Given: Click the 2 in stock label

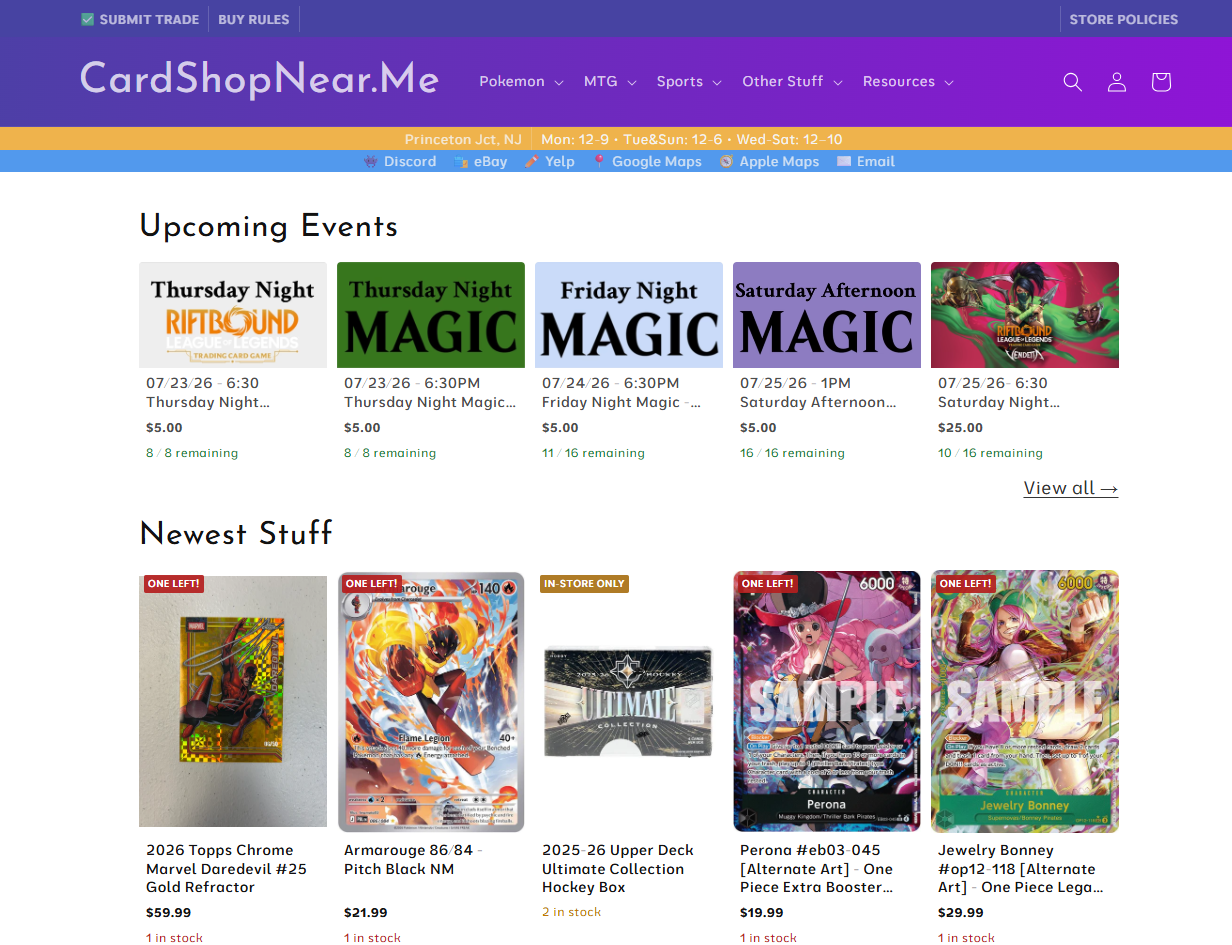Looking at the screenshot, I should pos(572,912).
